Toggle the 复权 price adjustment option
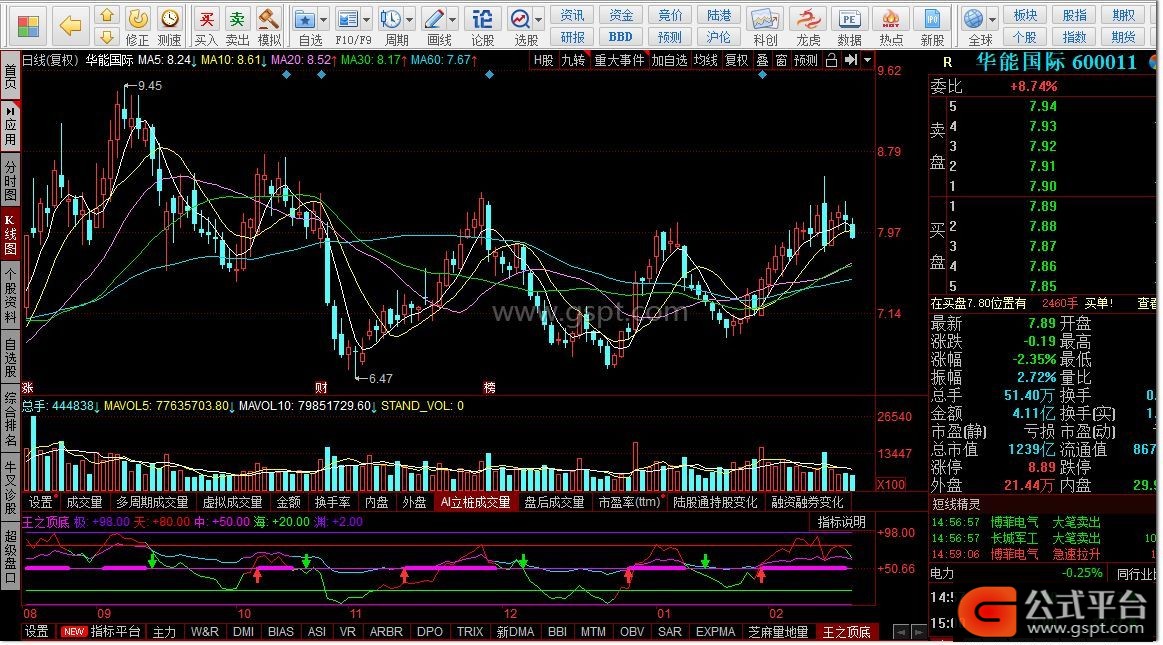Viewport: 1163px width, 645px height. (x=737, y=60)
